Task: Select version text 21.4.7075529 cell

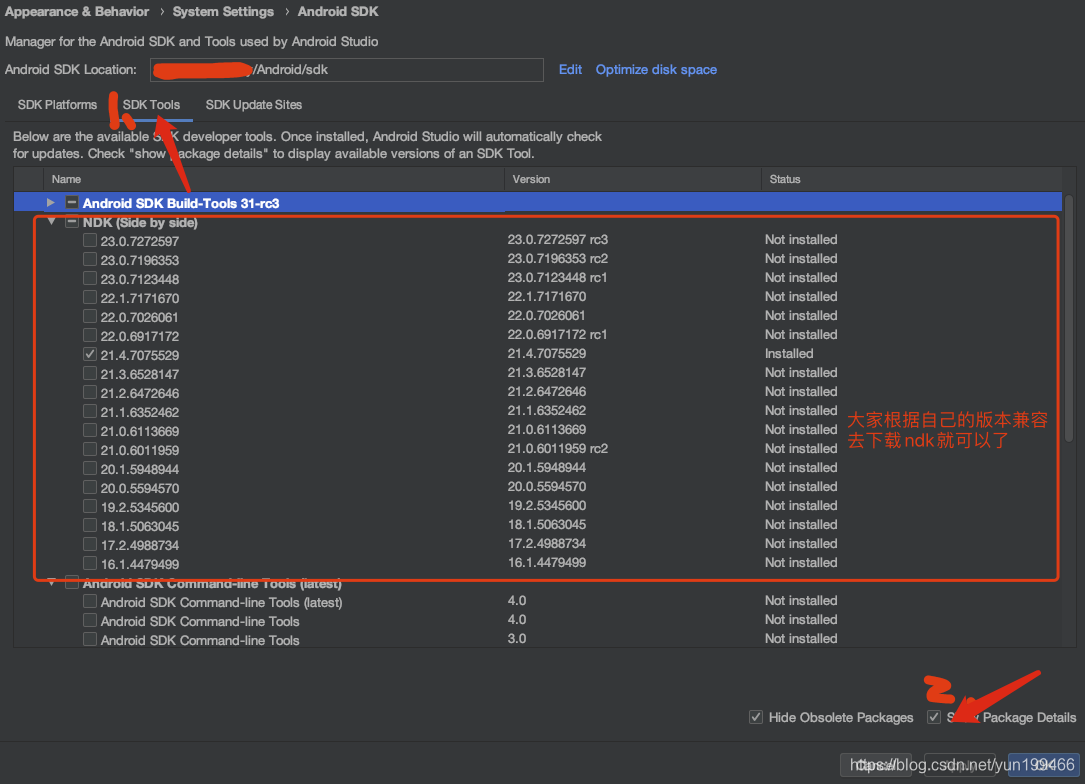Action: pos(547,354)
